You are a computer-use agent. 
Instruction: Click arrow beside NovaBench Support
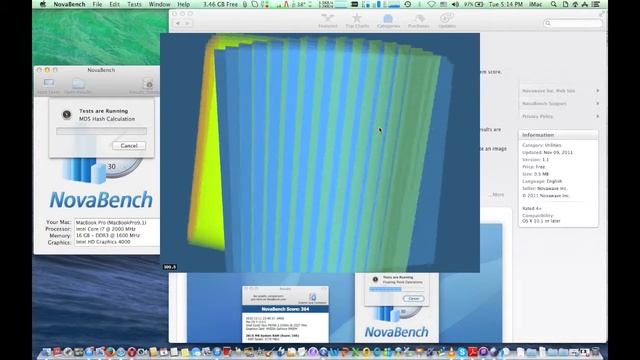click(x=598, y=103)
